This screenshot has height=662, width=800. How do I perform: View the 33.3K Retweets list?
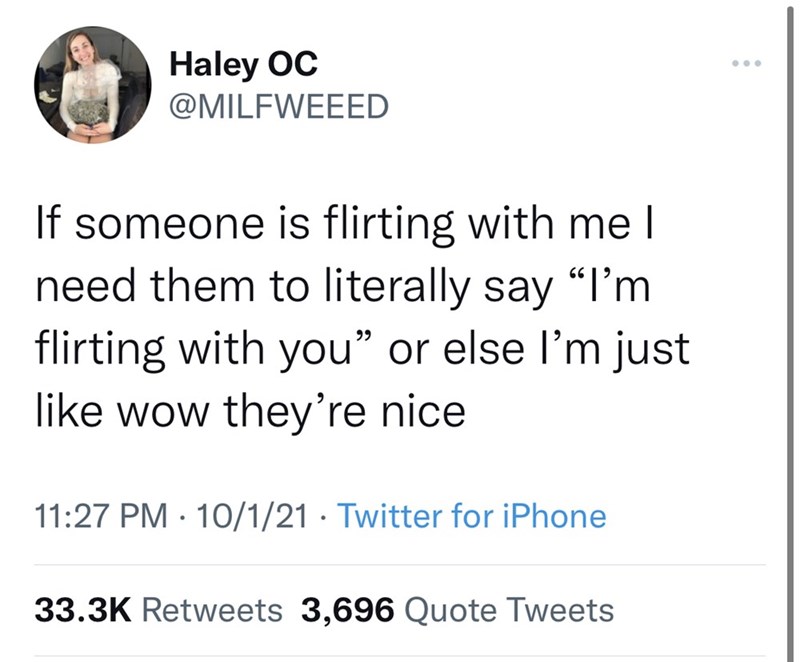[158, 609]
